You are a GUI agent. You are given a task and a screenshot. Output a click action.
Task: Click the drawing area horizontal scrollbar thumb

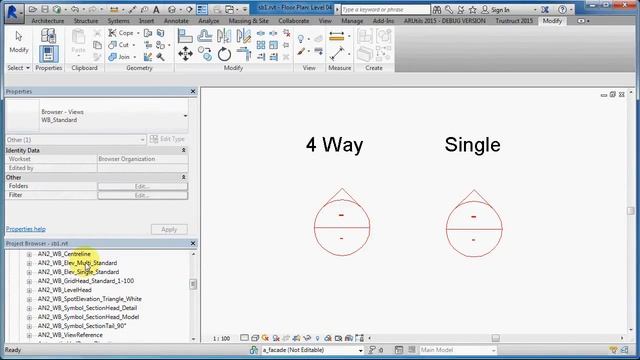pyautogui.click(x=496, y=338)
